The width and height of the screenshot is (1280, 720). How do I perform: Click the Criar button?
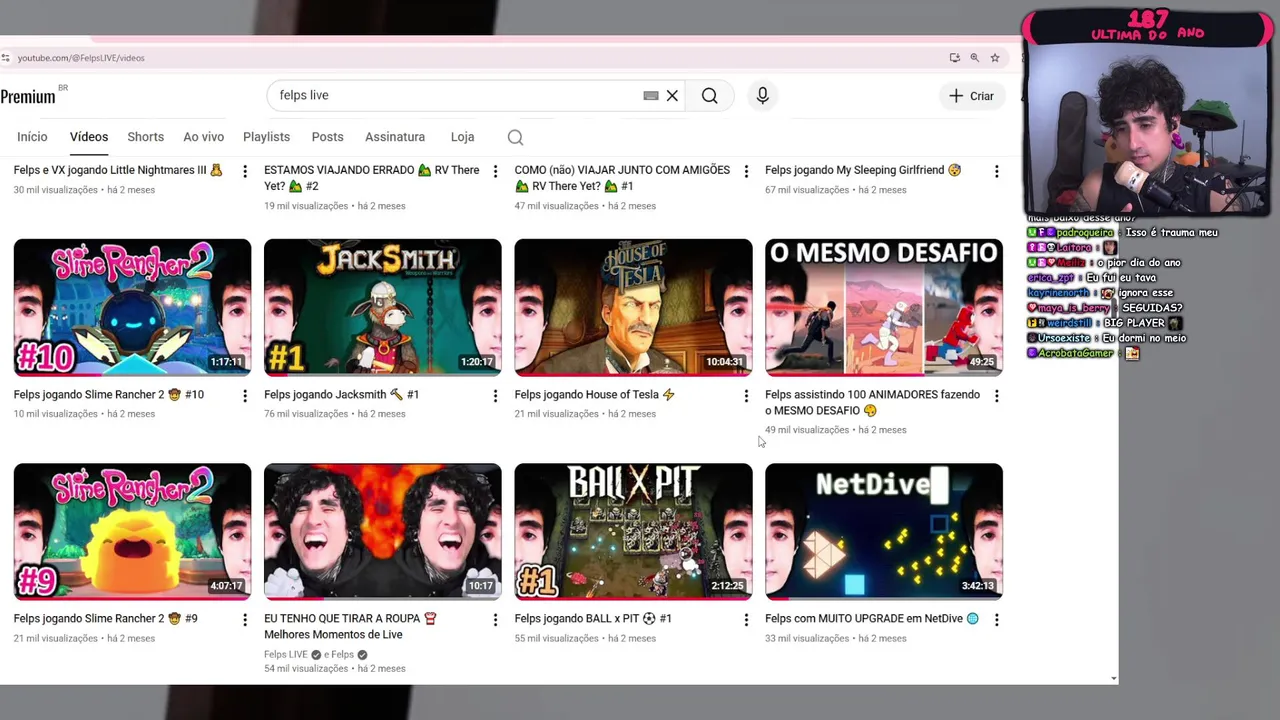click(x=971, y=96)
